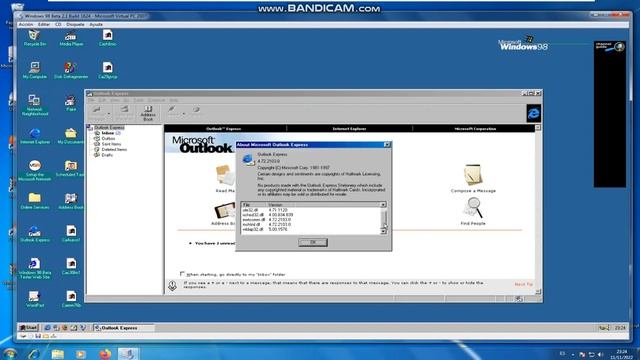Click the tip lightbulb icon at bottom

click(x=172, y=285)
